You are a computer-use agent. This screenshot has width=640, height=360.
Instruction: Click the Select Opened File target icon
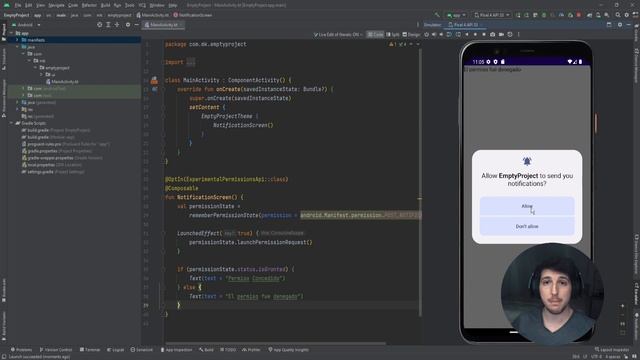[x=100, y=25]
